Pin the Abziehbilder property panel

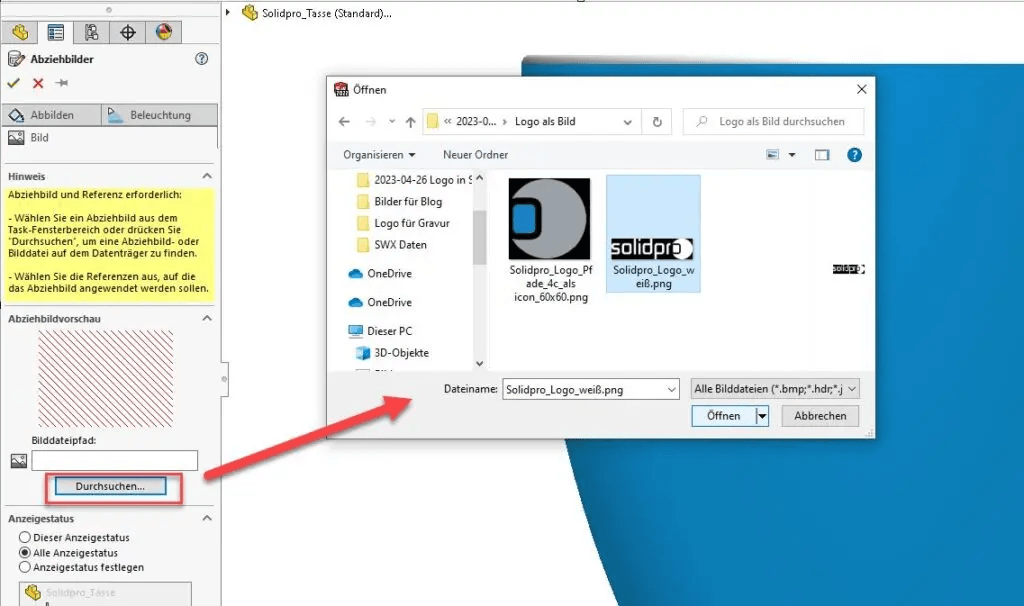62,83
